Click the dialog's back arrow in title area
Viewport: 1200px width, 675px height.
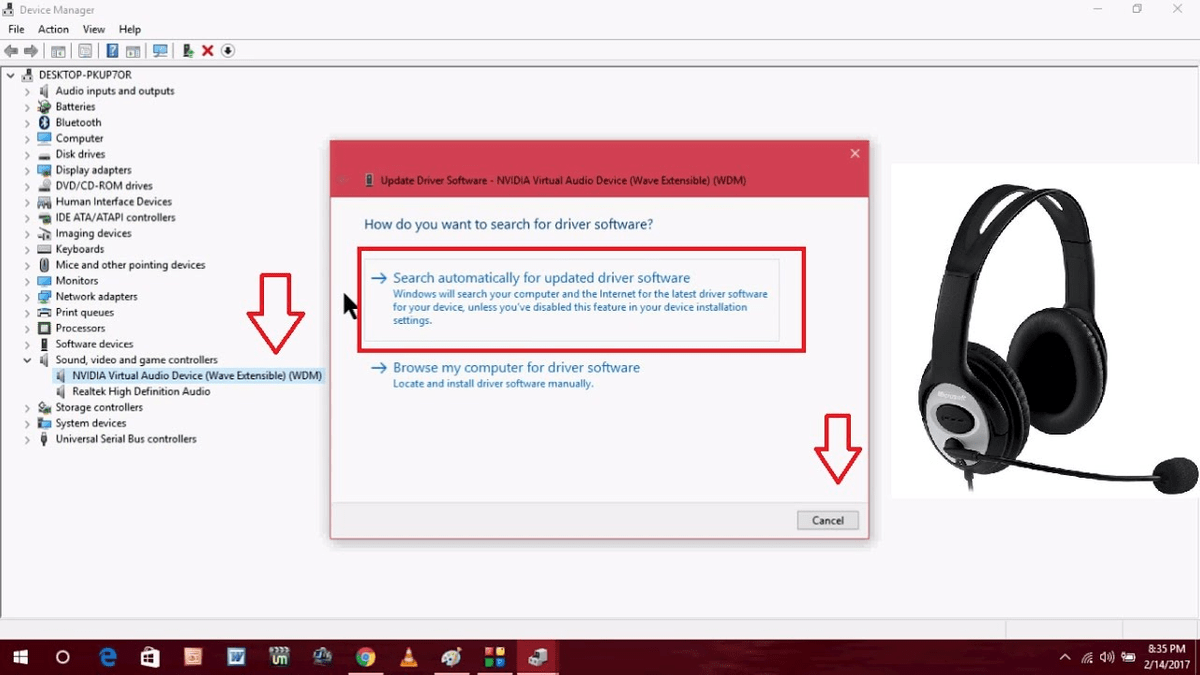(345, 180)
